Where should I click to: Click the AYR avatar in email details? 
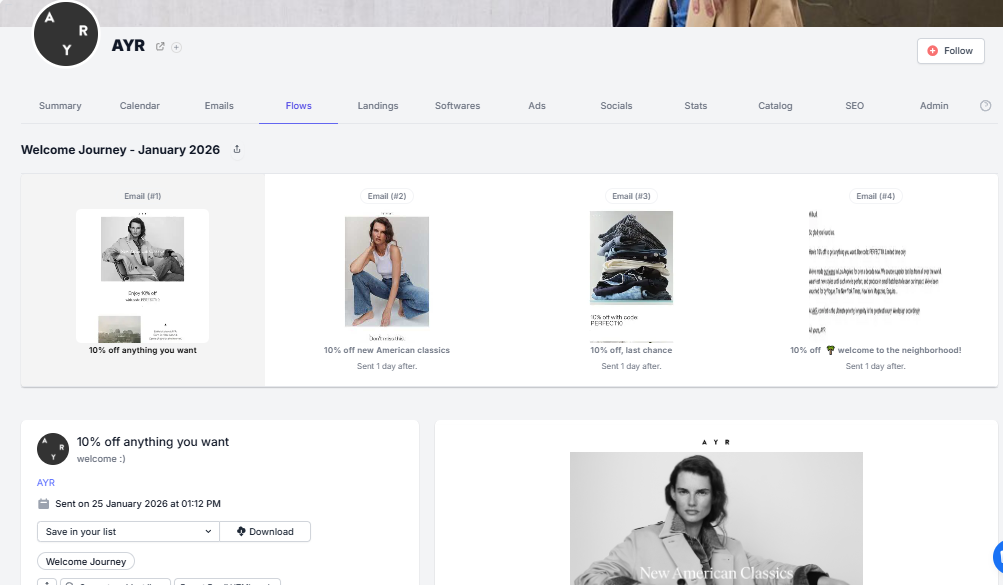pyautogui.click(x=53, y=449)
